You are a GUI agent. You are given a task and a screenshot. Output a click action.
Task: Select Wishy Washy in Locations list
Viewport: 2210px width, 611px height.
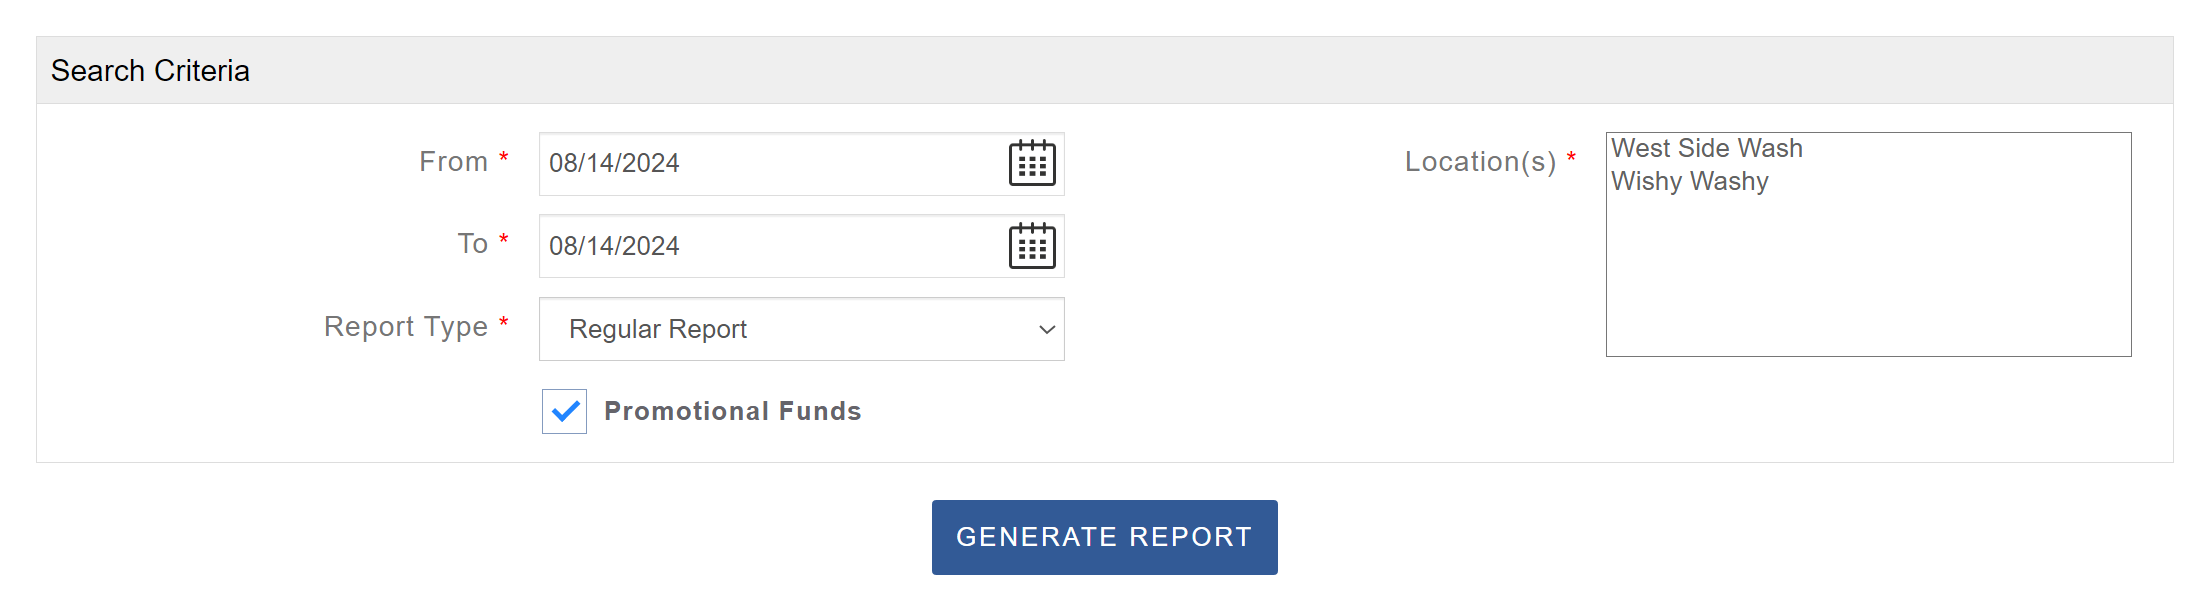(1690, 181)
